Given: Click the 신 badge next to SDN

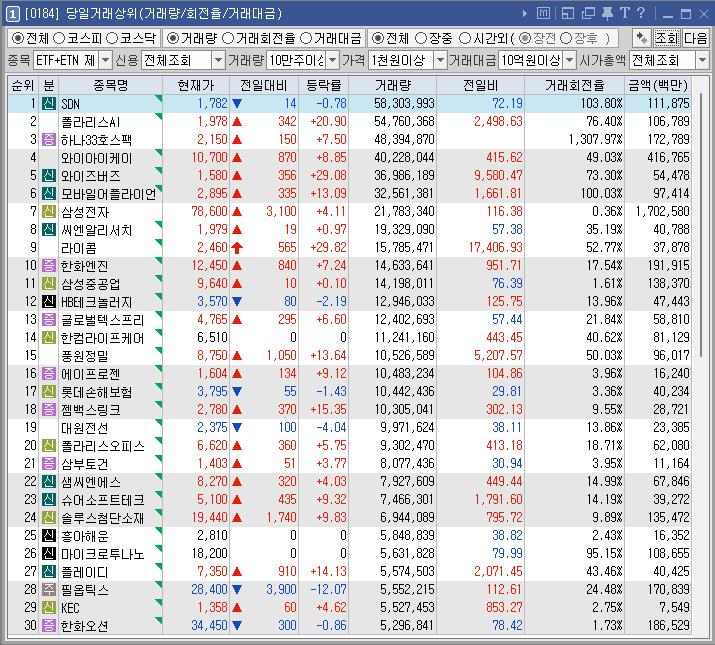Looking at the screenshot, I should 49,104.
